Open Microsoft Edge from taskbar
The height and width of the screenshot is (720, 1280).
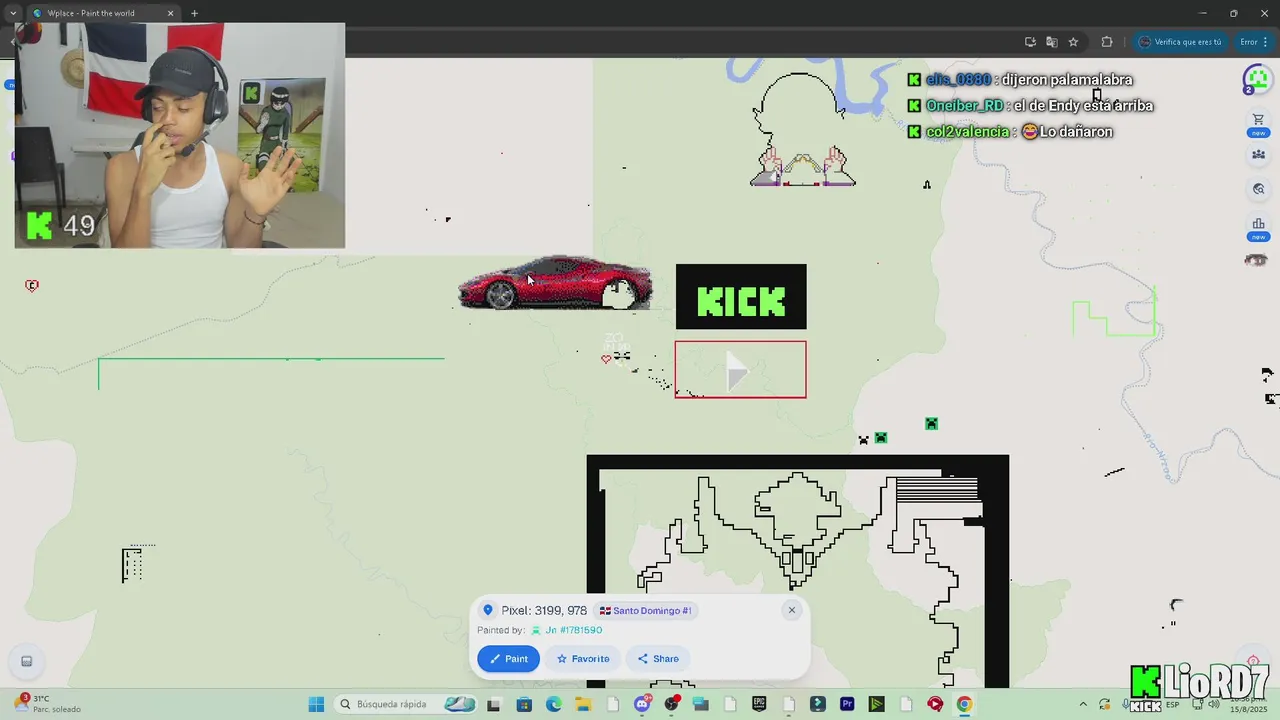point(554,704)
